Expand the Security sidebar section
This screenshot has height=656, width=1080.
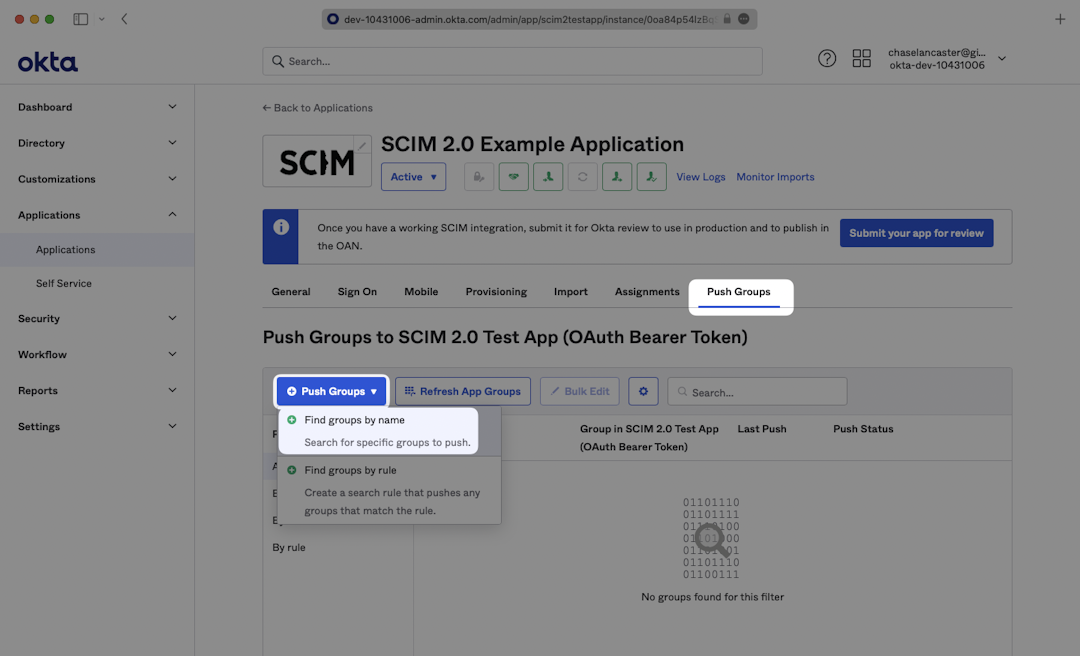click(97, 318)
